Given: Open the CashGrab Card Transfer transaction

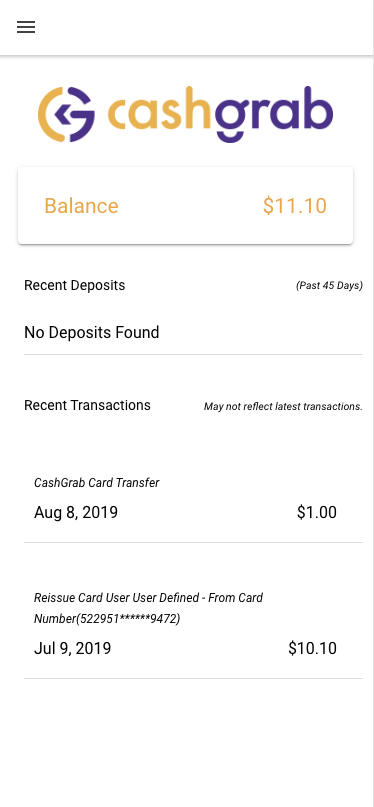Looking at the screenshot, I should coord(193,498).
